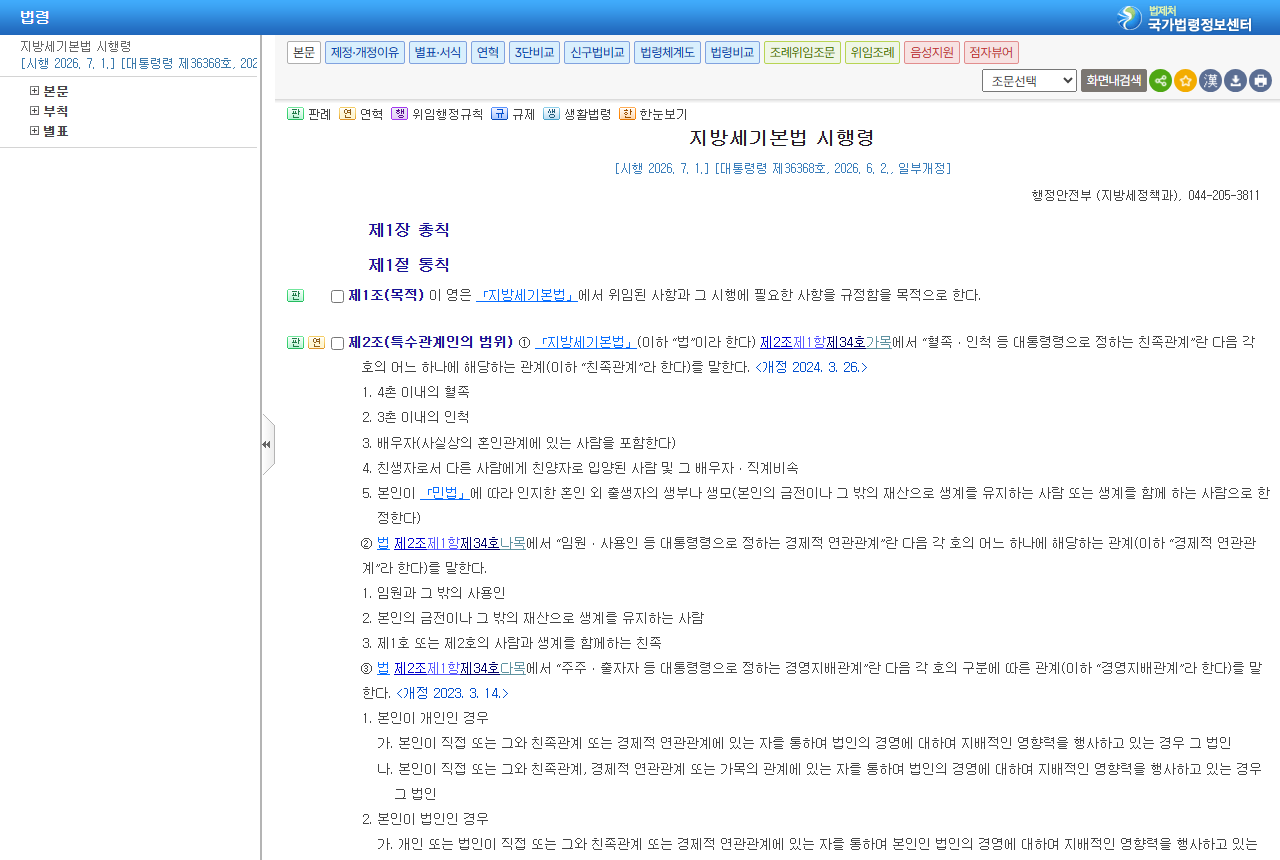
Task: Open the 법령비교 view
Action: tap(732, 52)
